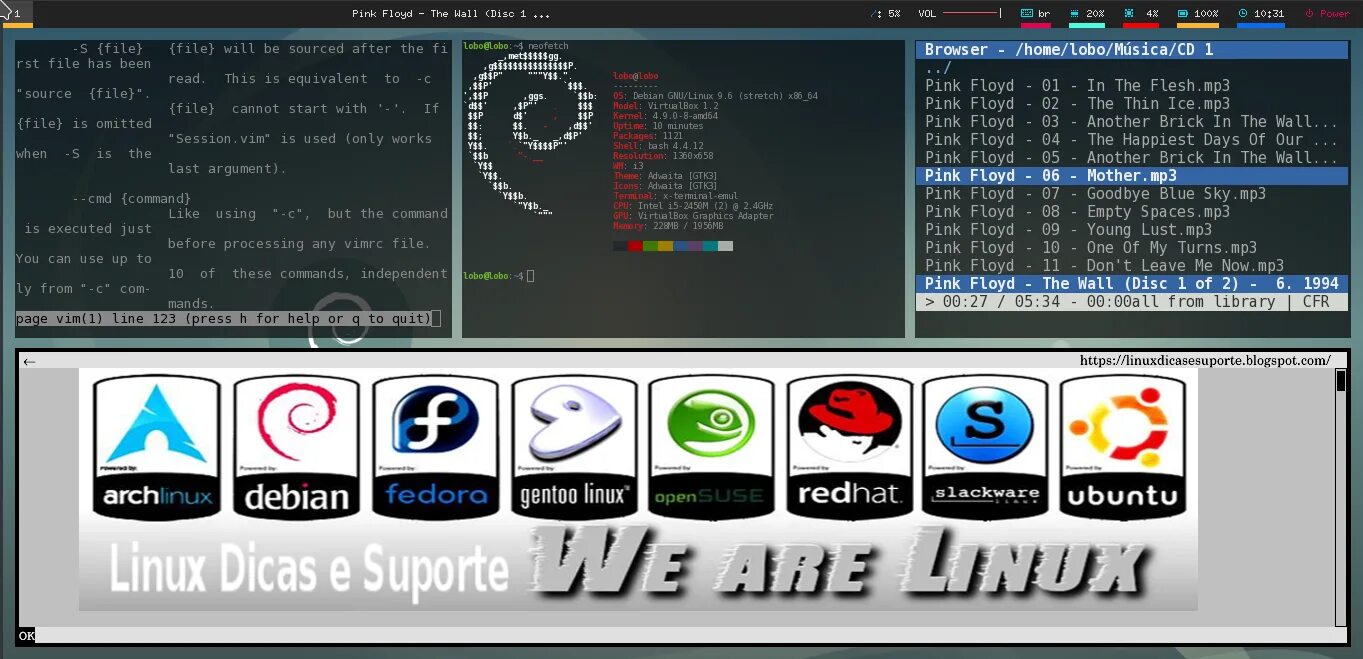Viewport: 1363px width, 659px height.
Task: Click now-playing line "The Wall (Disc 1 of 2)"
Action: (x=1132, y=284)
